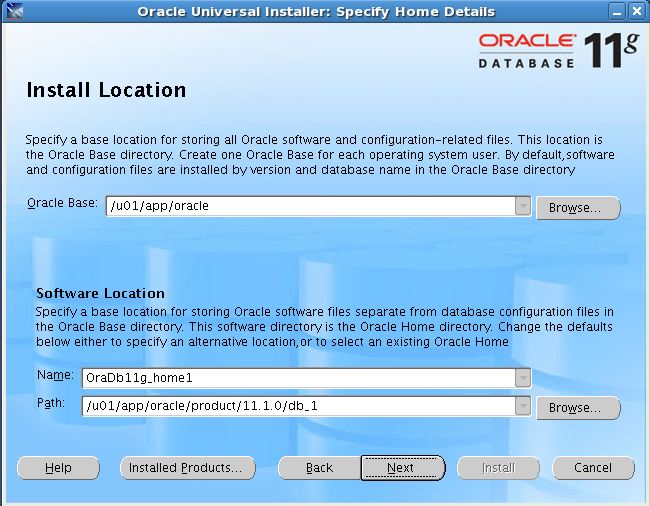This screenshot has width=650, height=506.
Task: Go Back to previous installer step
Action: click(319, 468)
